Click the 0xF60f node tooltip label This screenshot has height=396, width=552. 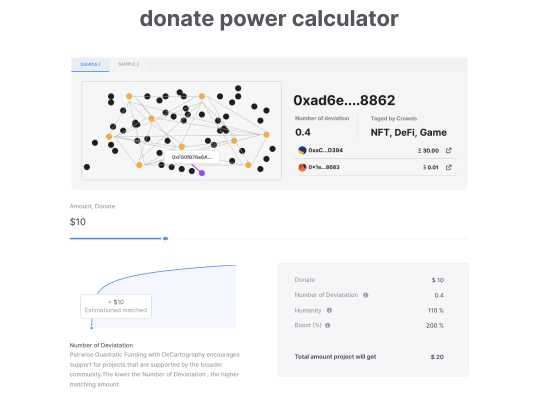click(x=192, y=157)
